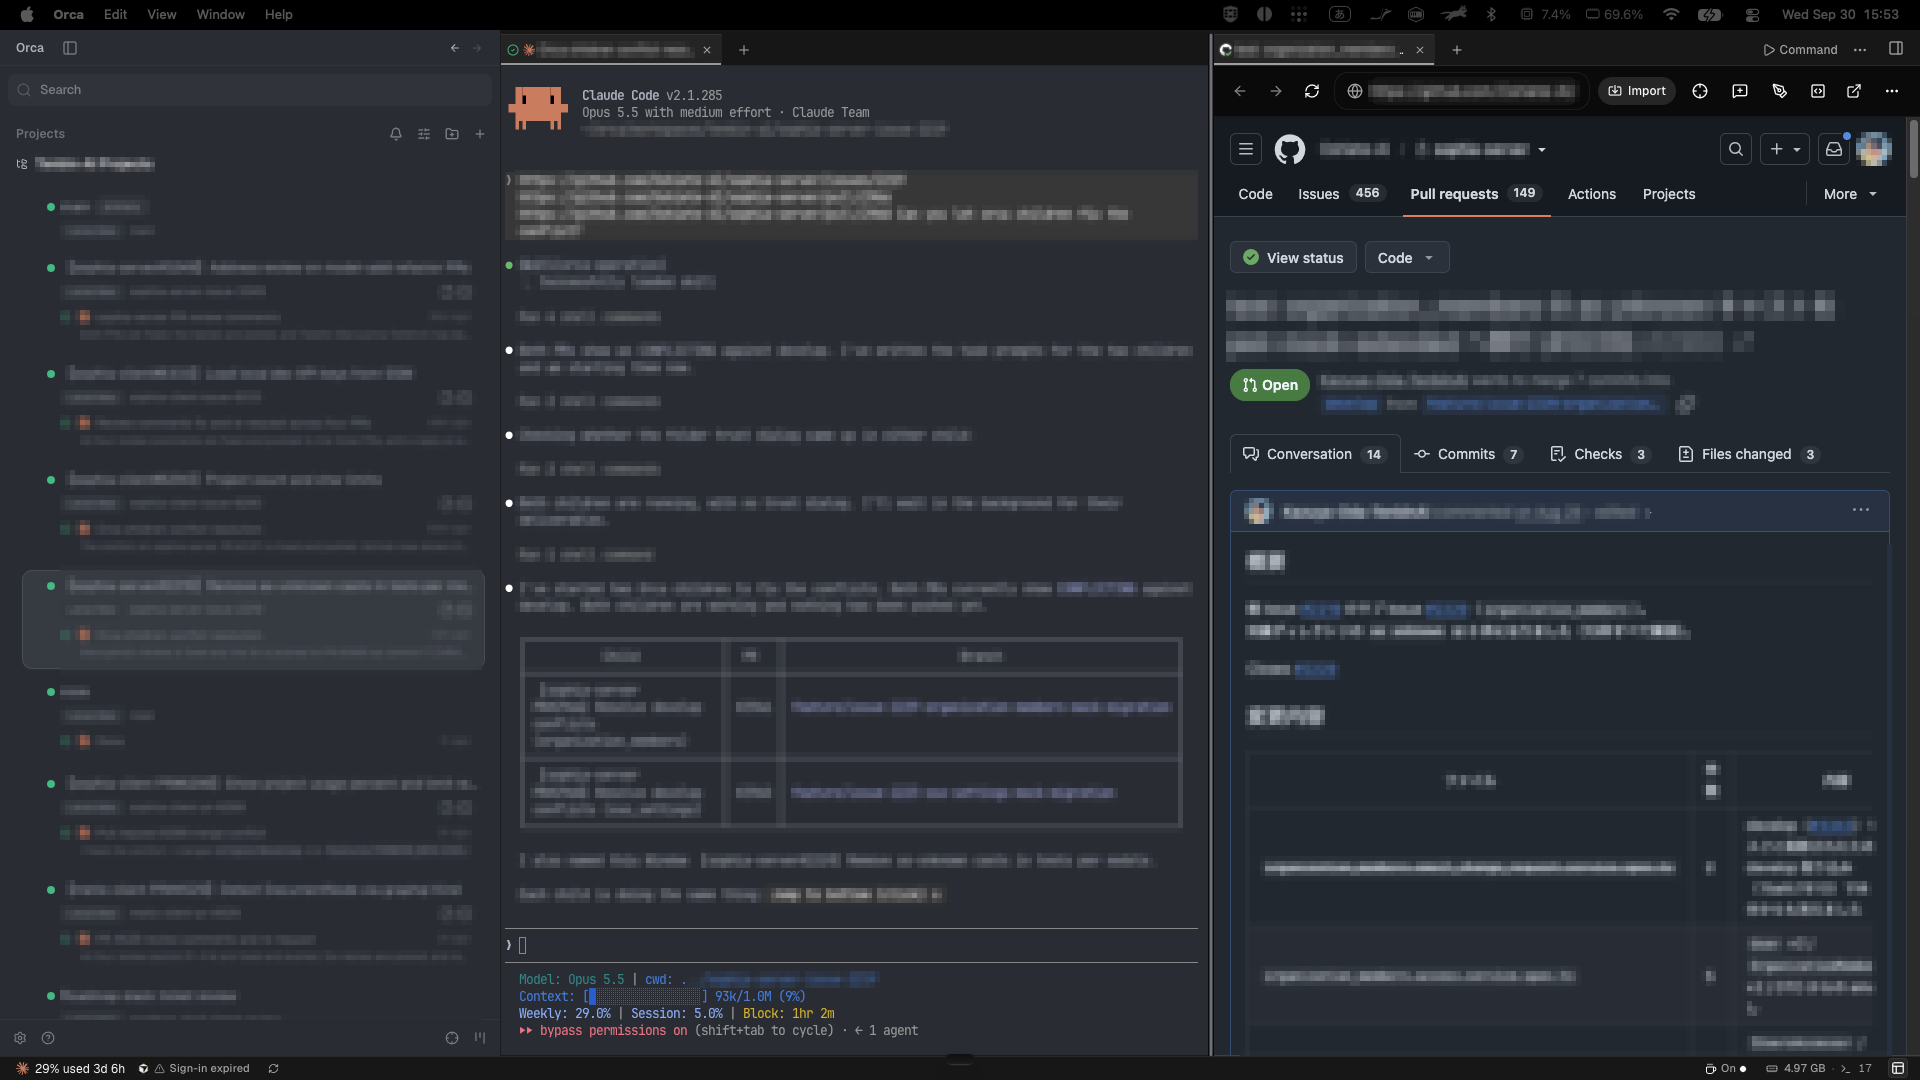Viewport: 1920px width, 1080px height.
Task: Select the pen annotation tool icon
Action: (1780, 91)
